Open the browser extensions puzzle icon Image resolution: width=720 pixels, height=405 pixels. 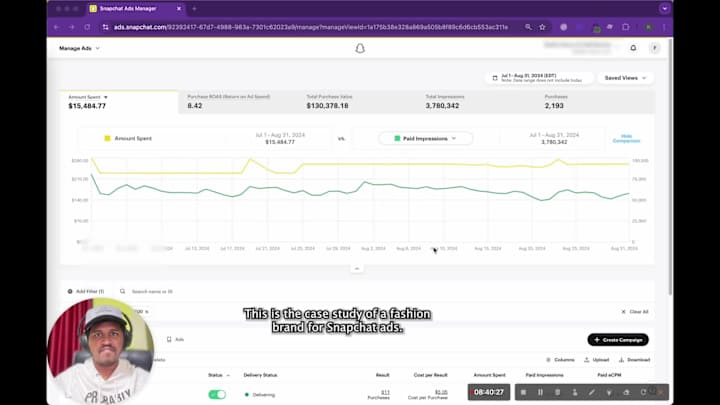625,27
